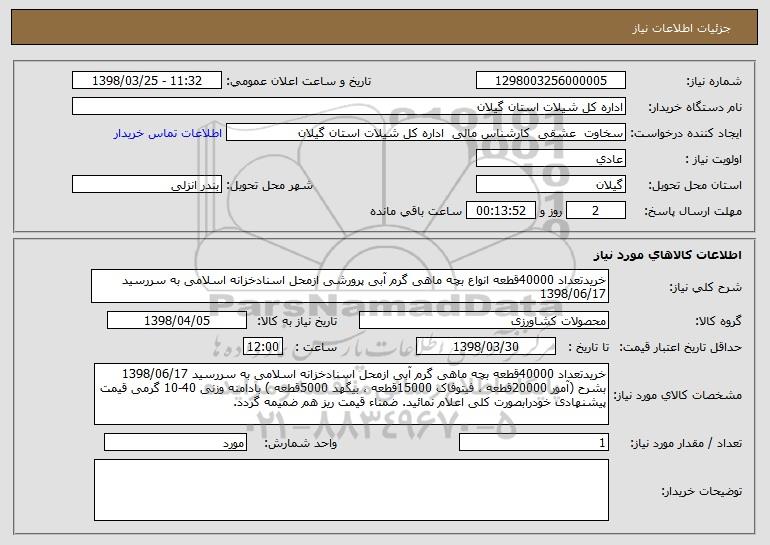Click the quantity field showing 1

click(x=534, y=442)
